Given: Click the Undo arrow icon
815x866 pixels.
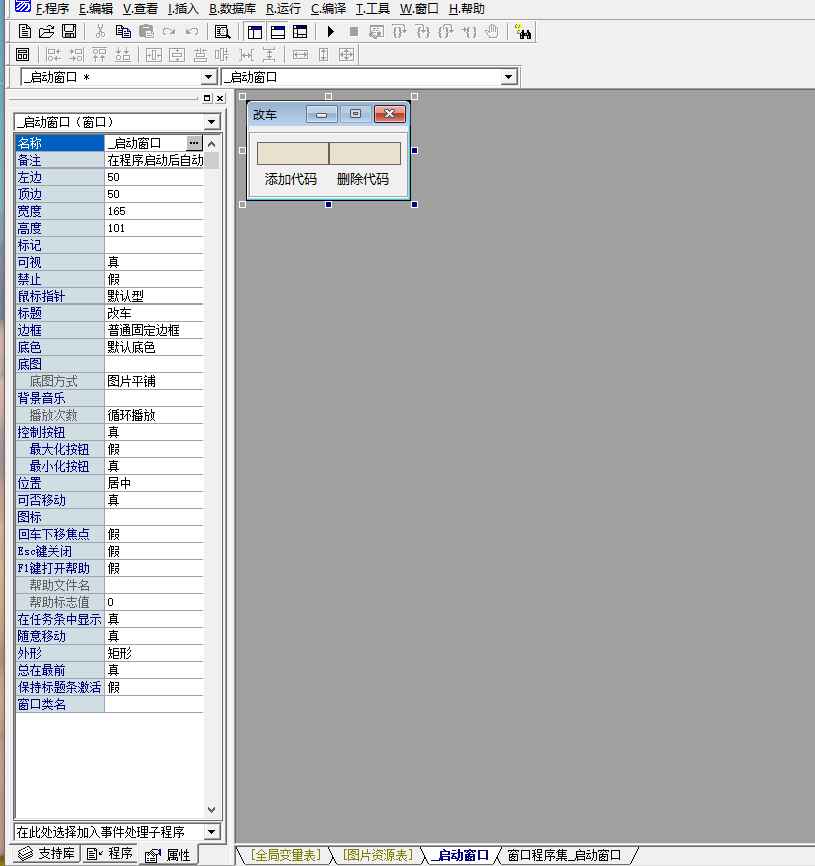Looking at the screenshot, I should pyautogui.click(x=192, y=31).
